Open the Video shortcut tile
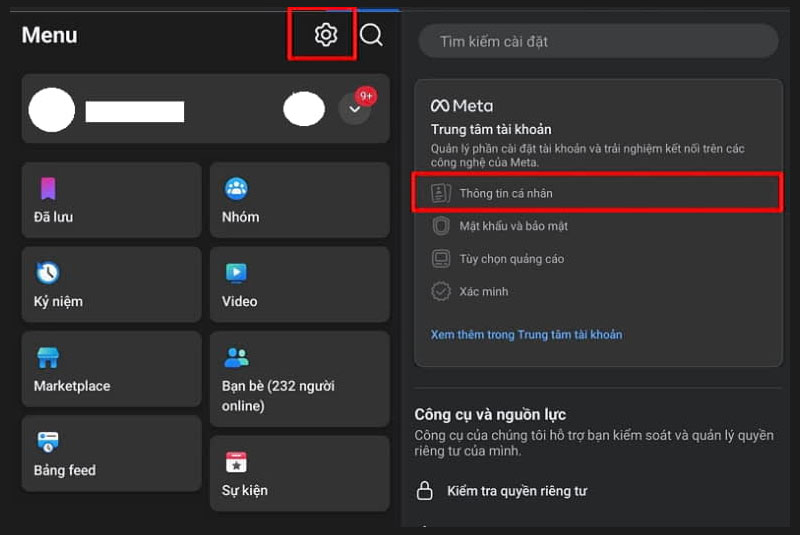This screenshot has height=535, width=800. point(299,285)
